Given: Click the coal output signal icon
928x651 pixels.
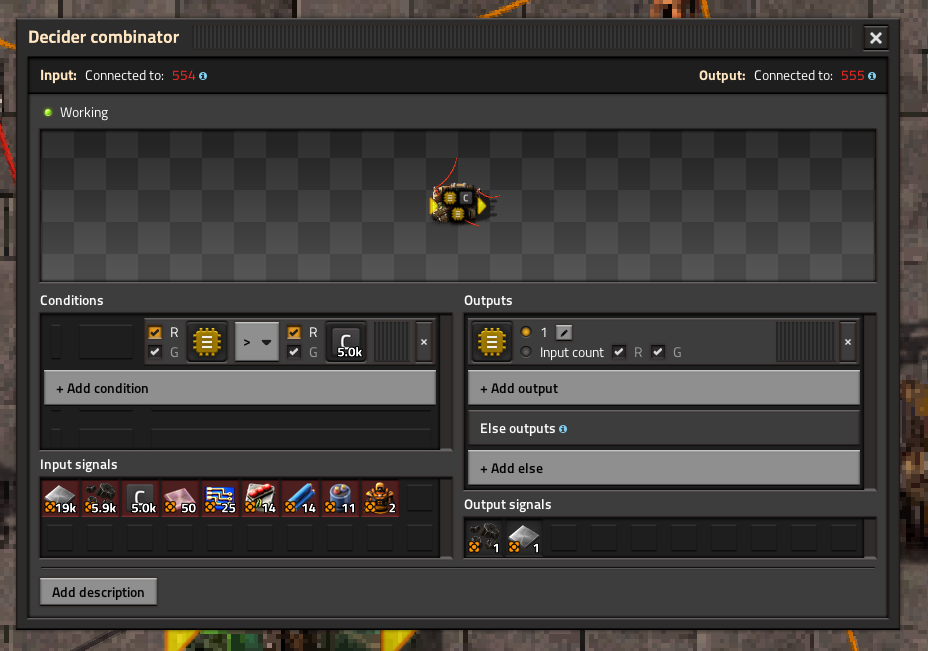Looking at the screenshot, I should [484, 537].
